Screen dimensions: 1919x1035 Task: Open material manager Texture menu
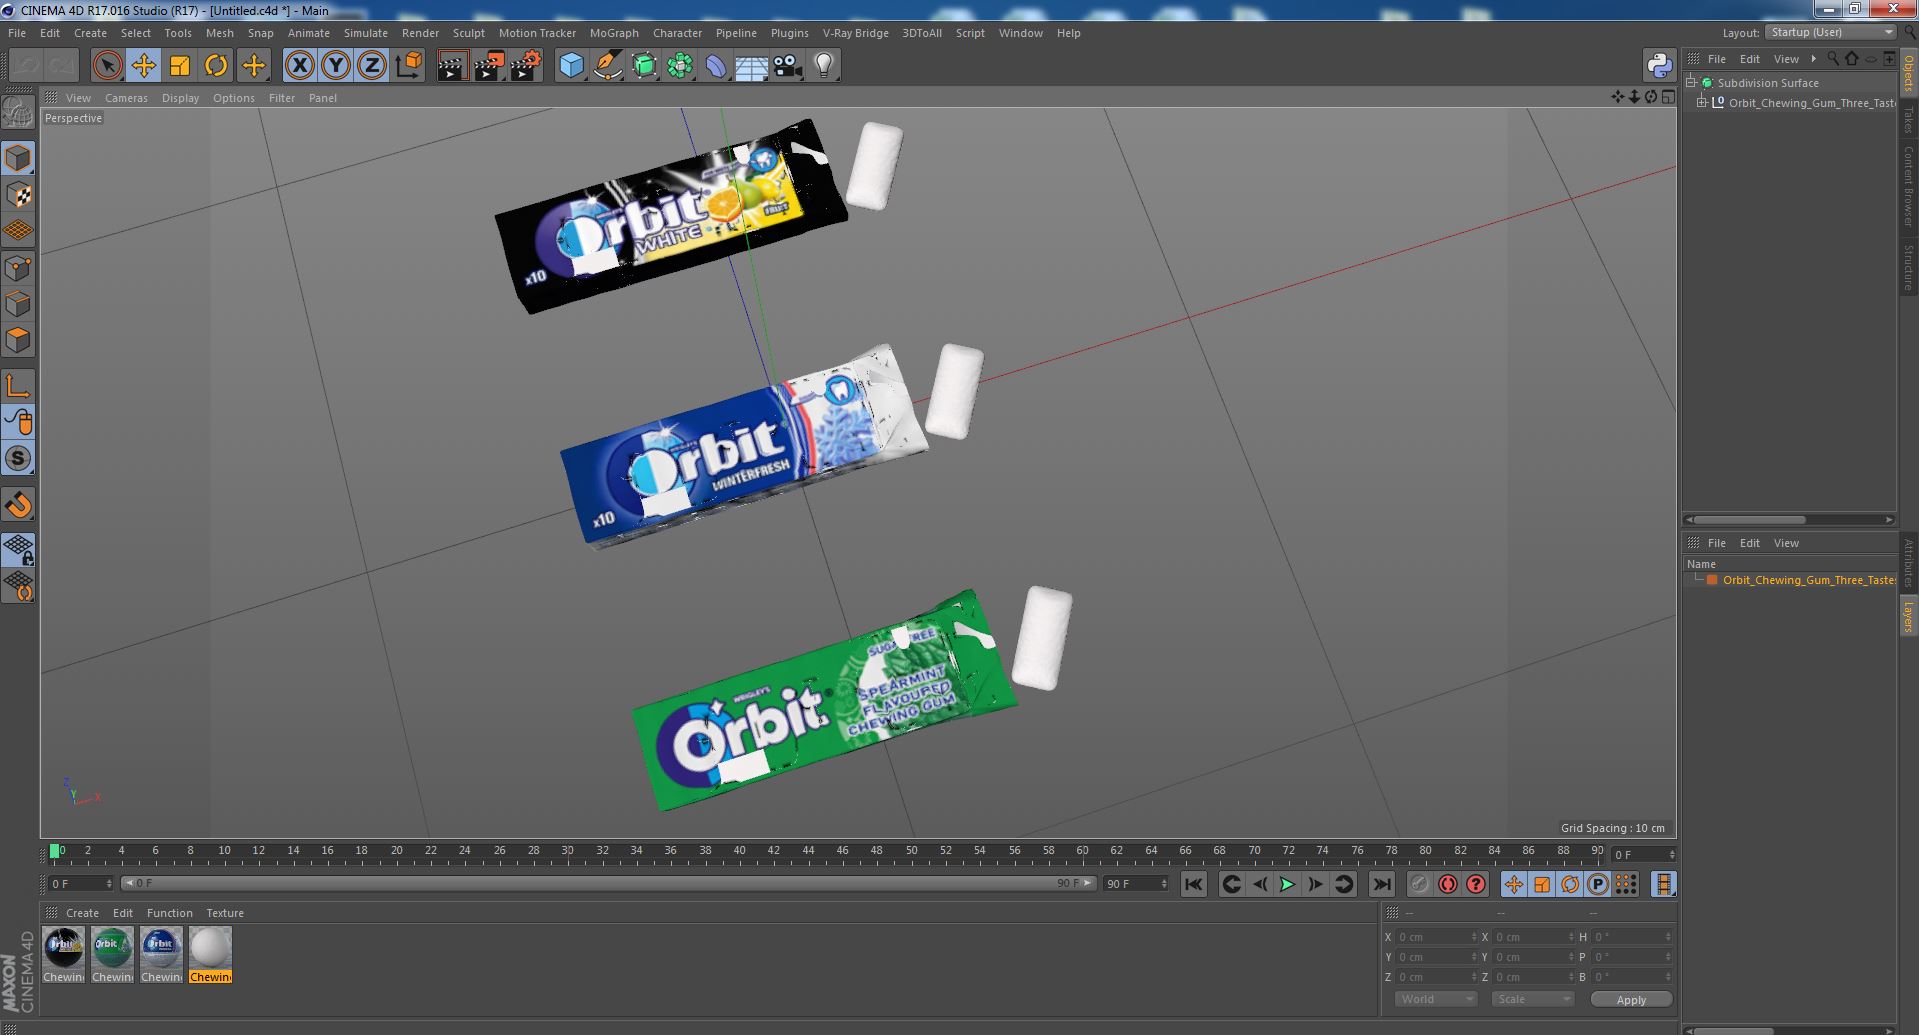coord(225,913)
